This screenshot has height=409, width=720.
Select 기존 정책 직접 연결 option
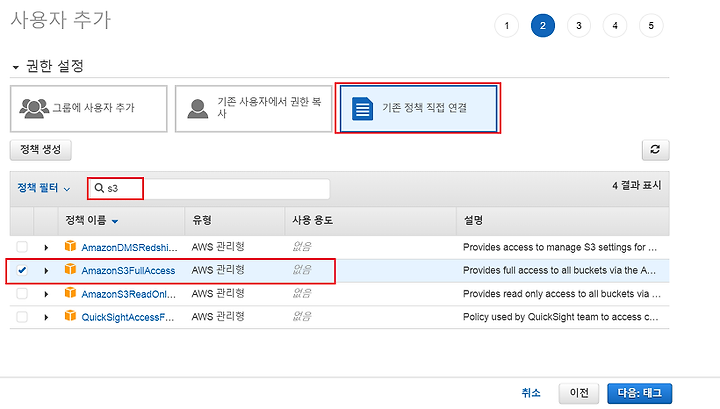coord(418,109)
